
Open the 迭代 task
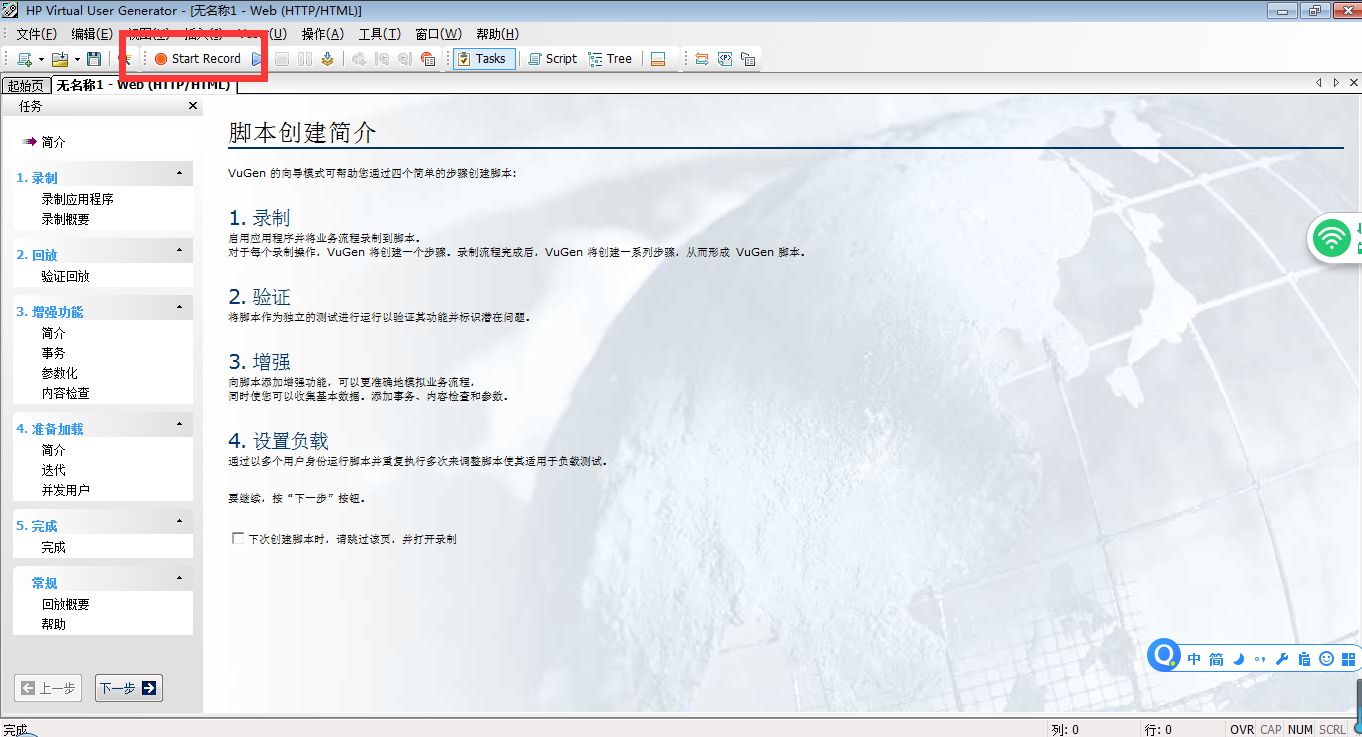[x=54, y=470]
